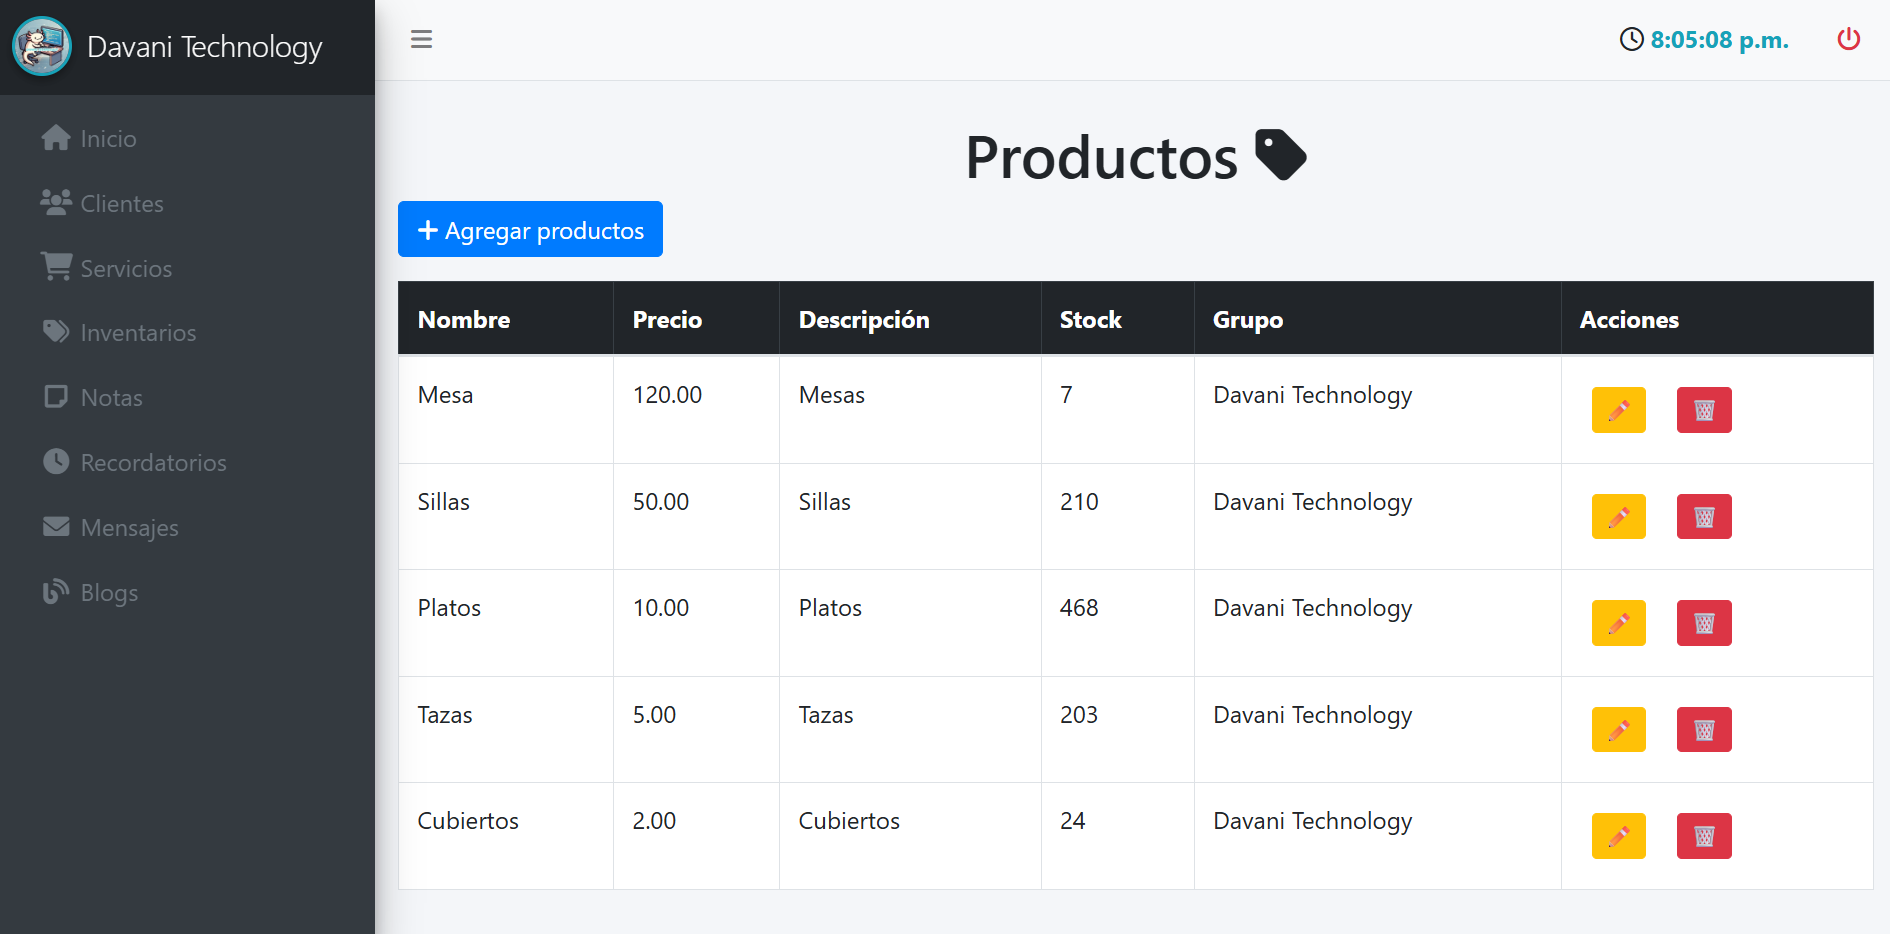Open Mensajes via the envelope icon
Image resolution: width=1890 pixels, height=934 pixels.
pos(57,526)
